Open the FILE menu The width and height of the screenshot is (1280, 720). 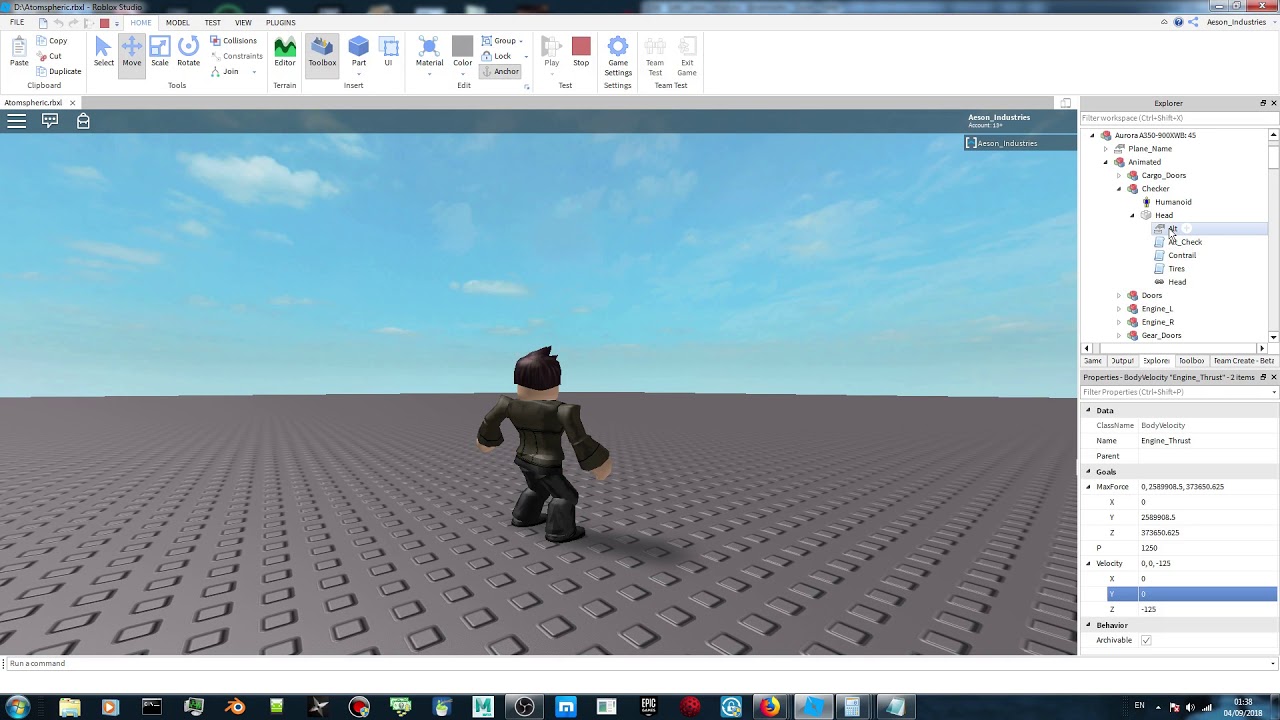(17, 22)
